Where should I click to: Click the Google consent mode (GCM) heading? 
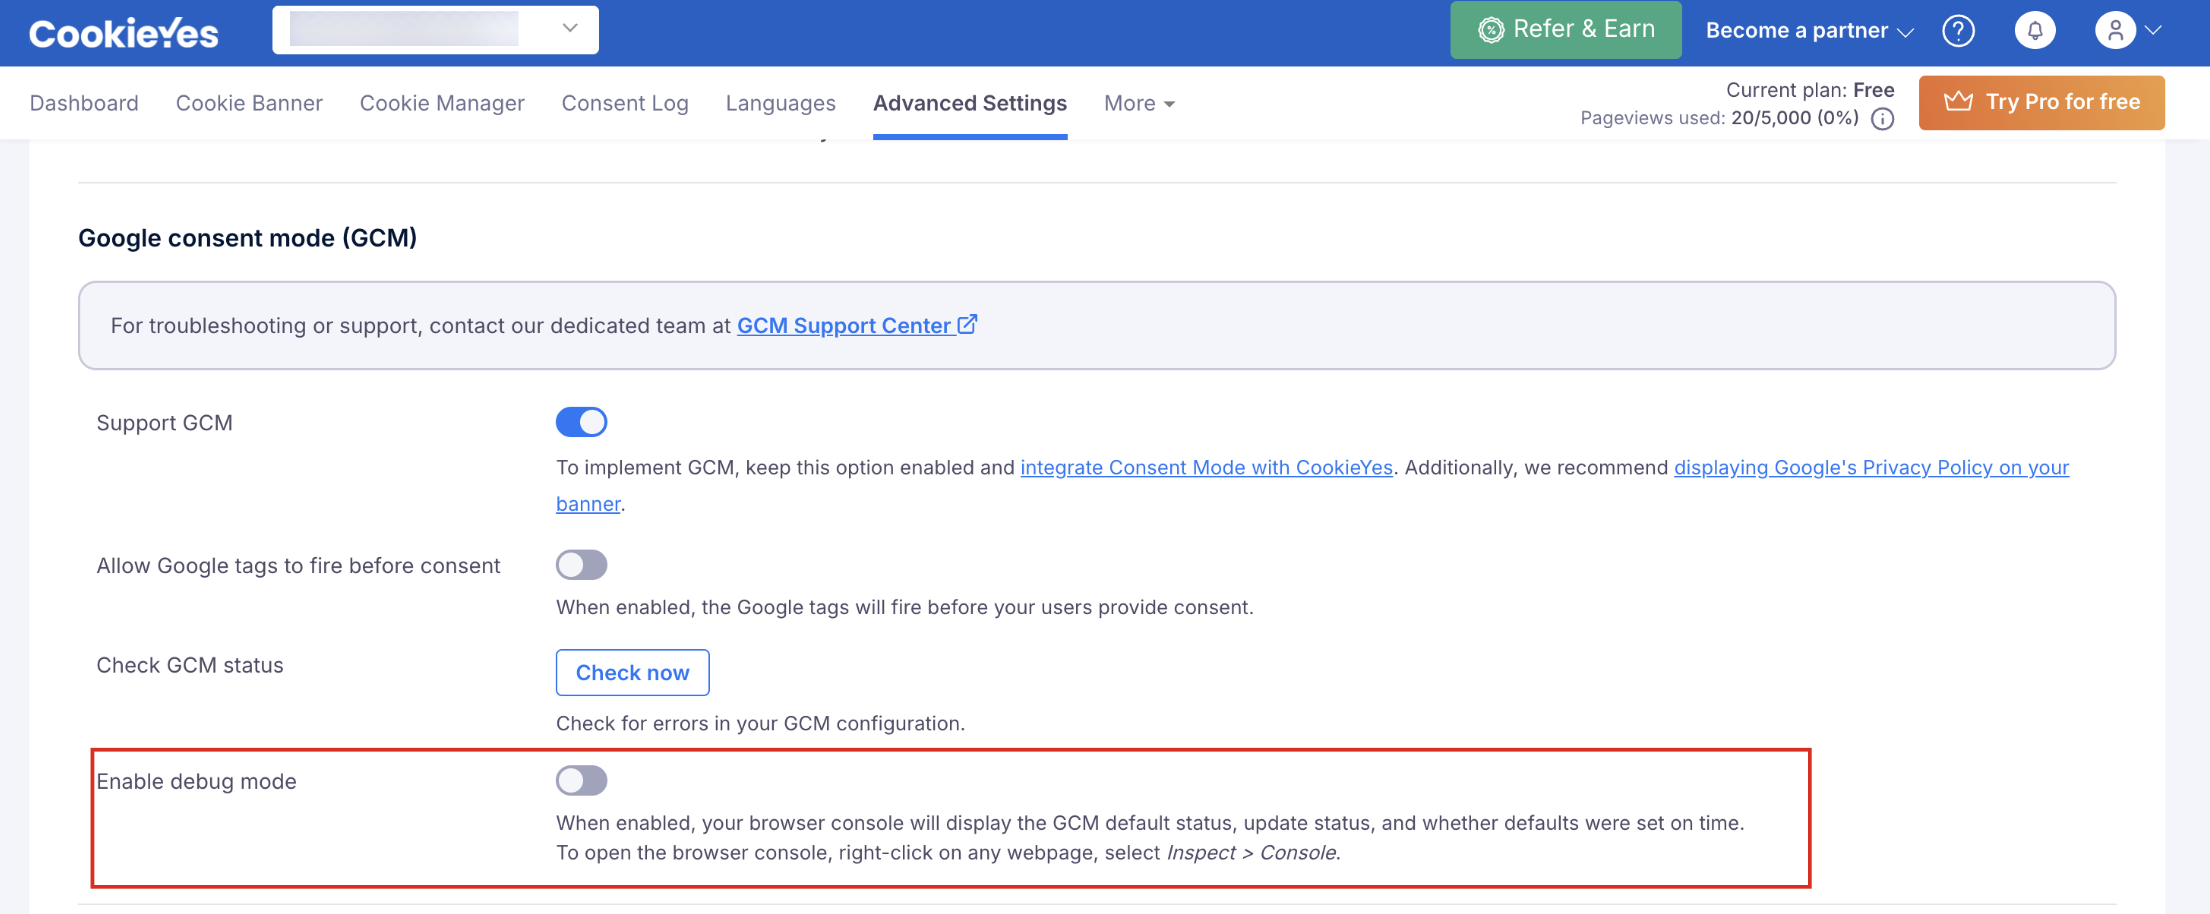(248, 238)
